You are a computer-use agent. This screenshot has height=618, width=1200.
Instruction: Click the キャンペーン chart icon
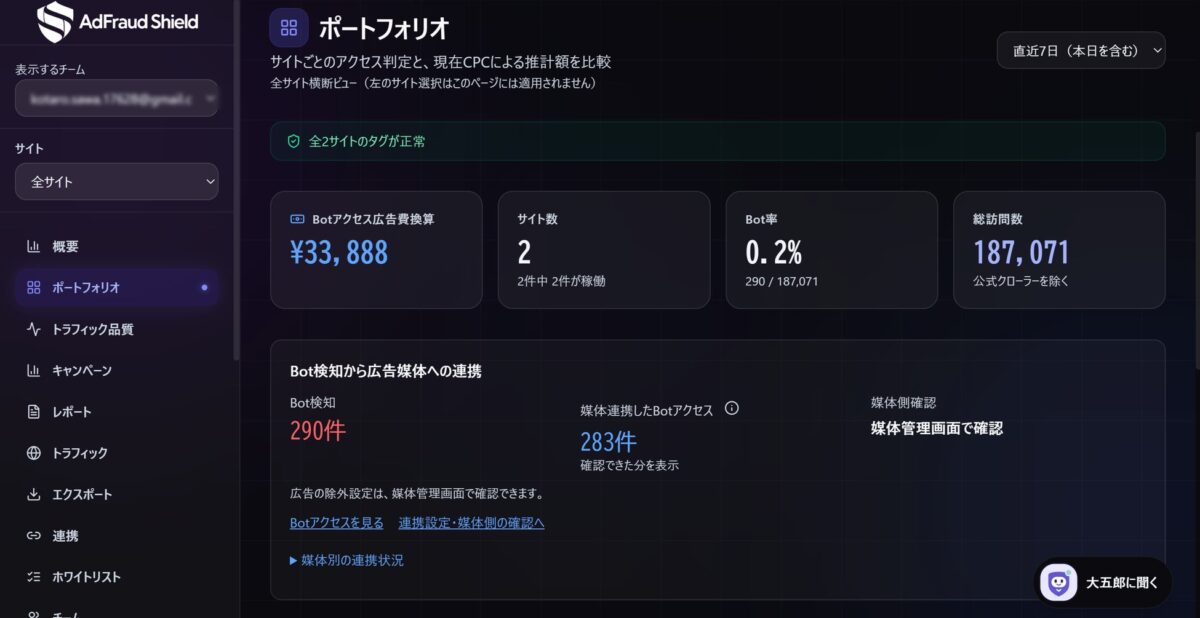[33, 370]
